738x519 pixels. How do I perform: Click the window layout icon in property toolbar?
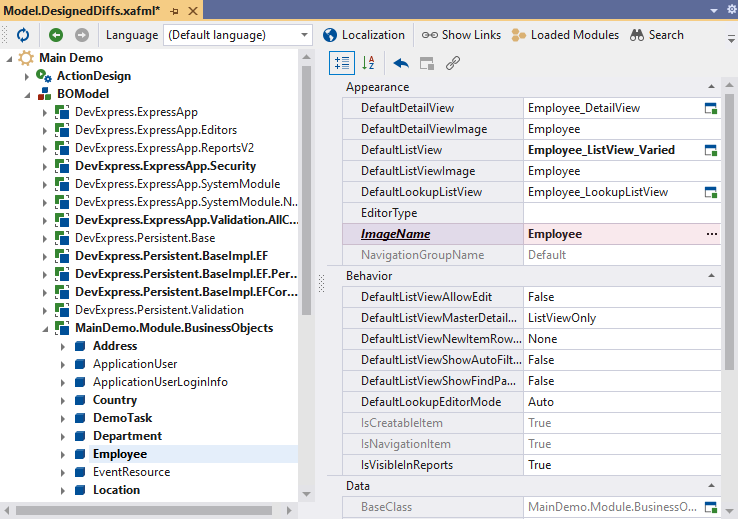[427, 63]
